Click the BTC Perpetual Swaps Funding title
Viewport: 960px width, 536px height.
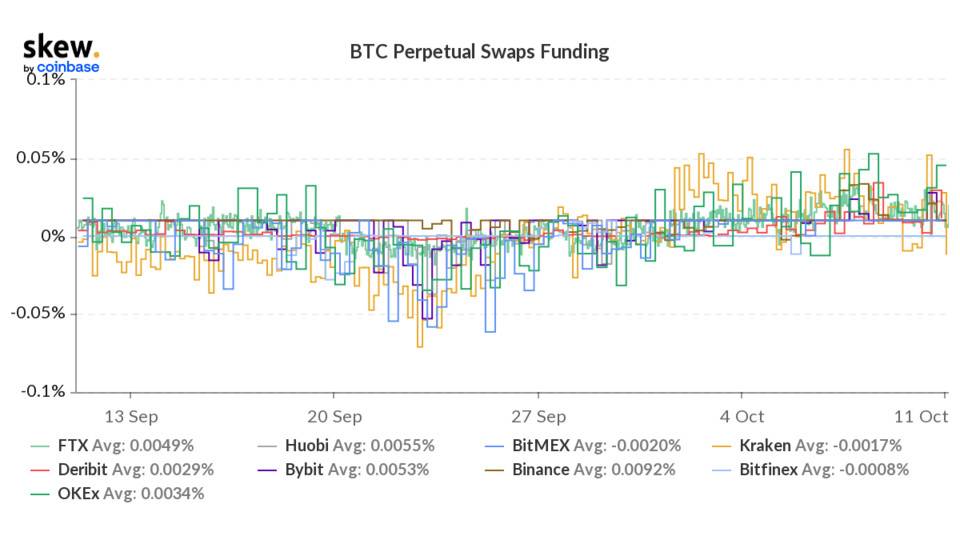479,51
